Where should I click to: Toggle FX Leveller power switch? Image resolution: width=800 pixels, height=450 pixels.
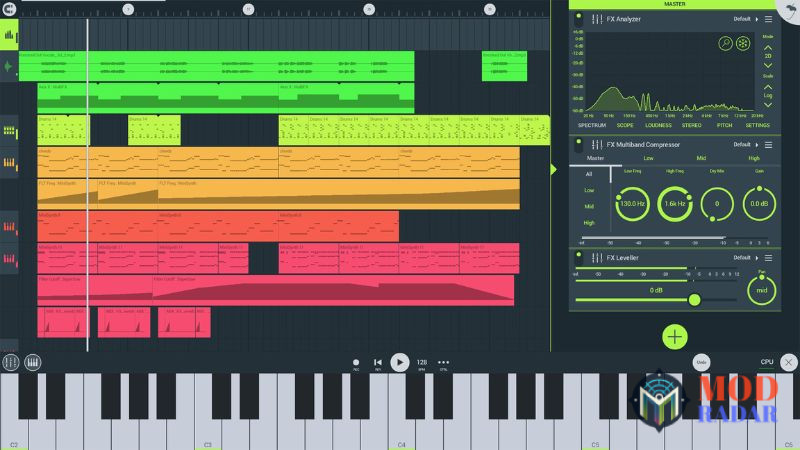tap(579, 258)
